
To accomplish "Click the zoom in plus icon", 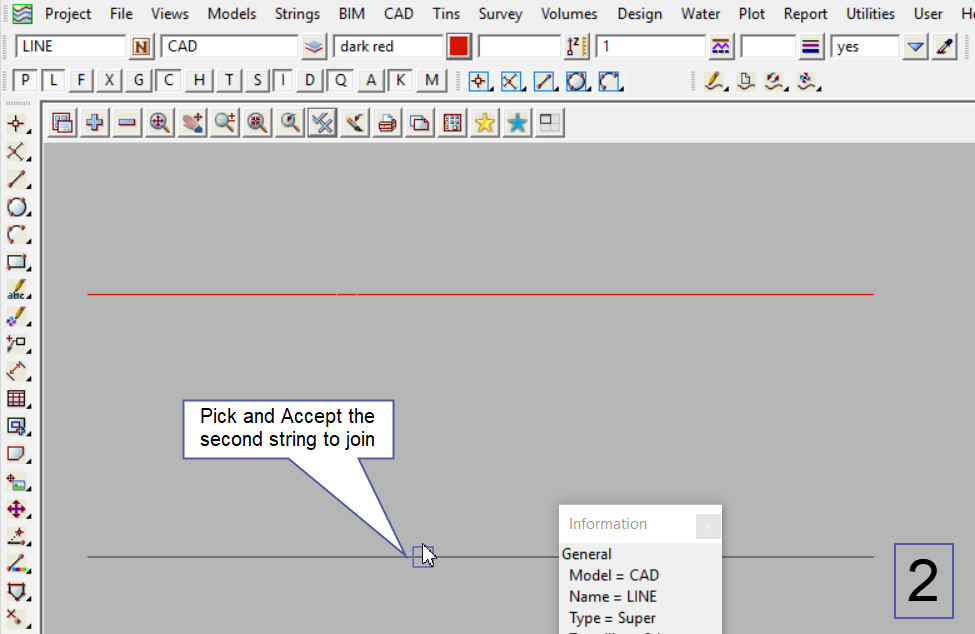I will tap(95, 123).
